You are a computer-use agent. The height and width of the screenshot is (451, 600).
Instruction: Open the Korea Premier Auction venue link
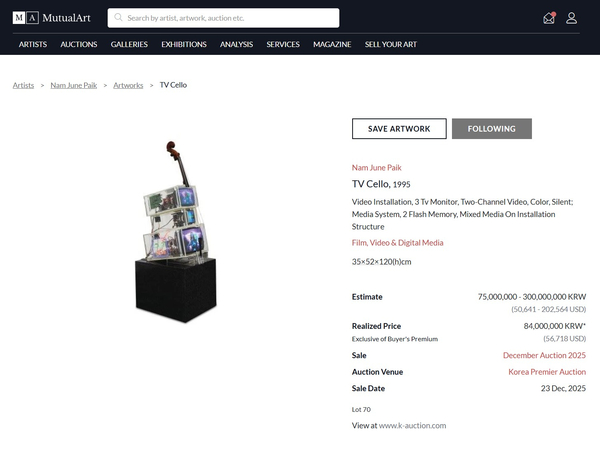pyautogui.click(x=547, y=372)
